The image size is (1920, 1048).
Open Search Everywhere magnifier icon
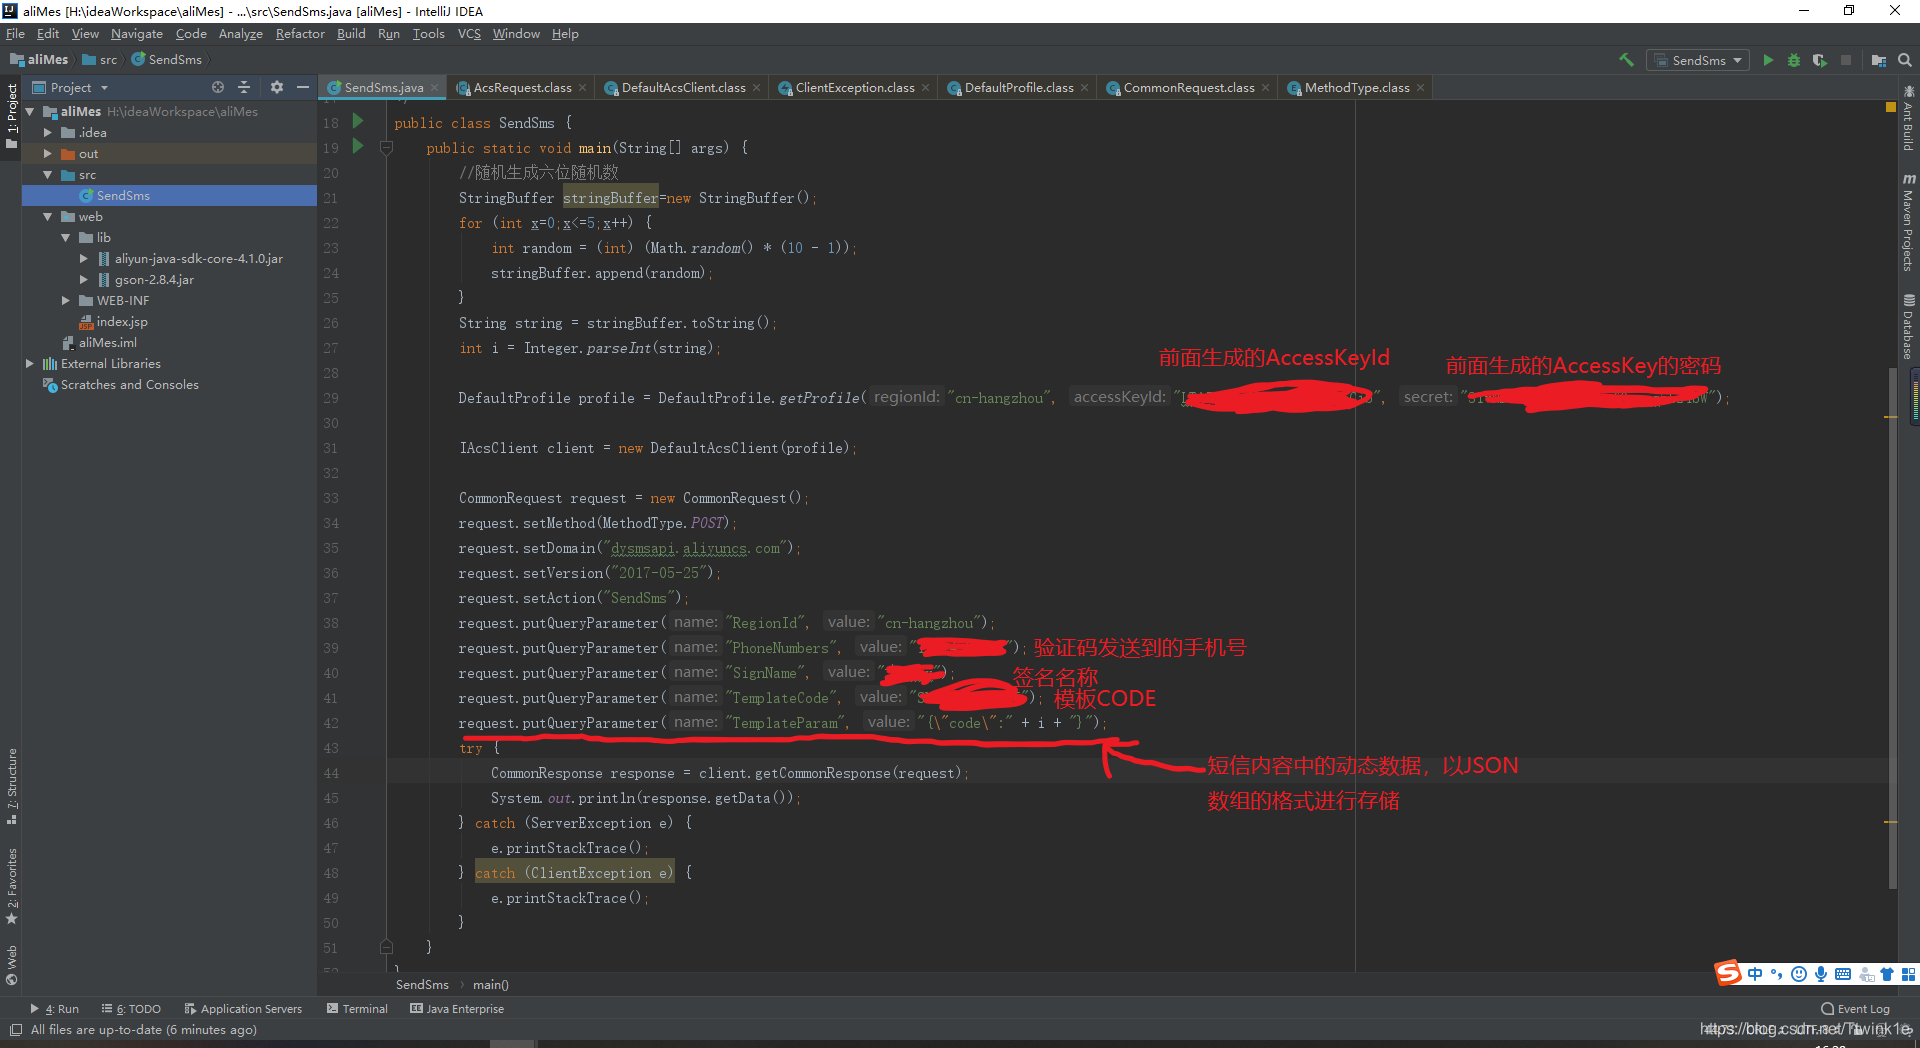click(1905, 60)
